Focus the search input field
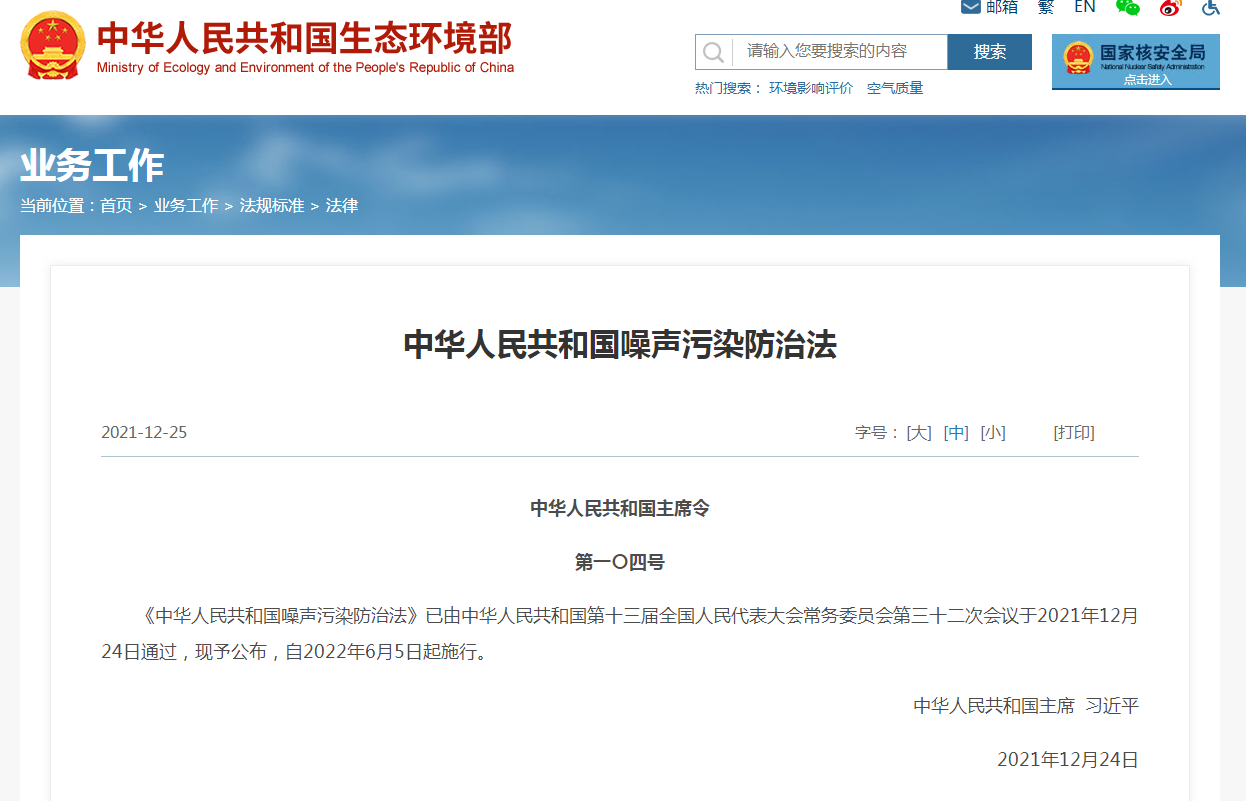1246x801 pixels. (x=840, y=52)
